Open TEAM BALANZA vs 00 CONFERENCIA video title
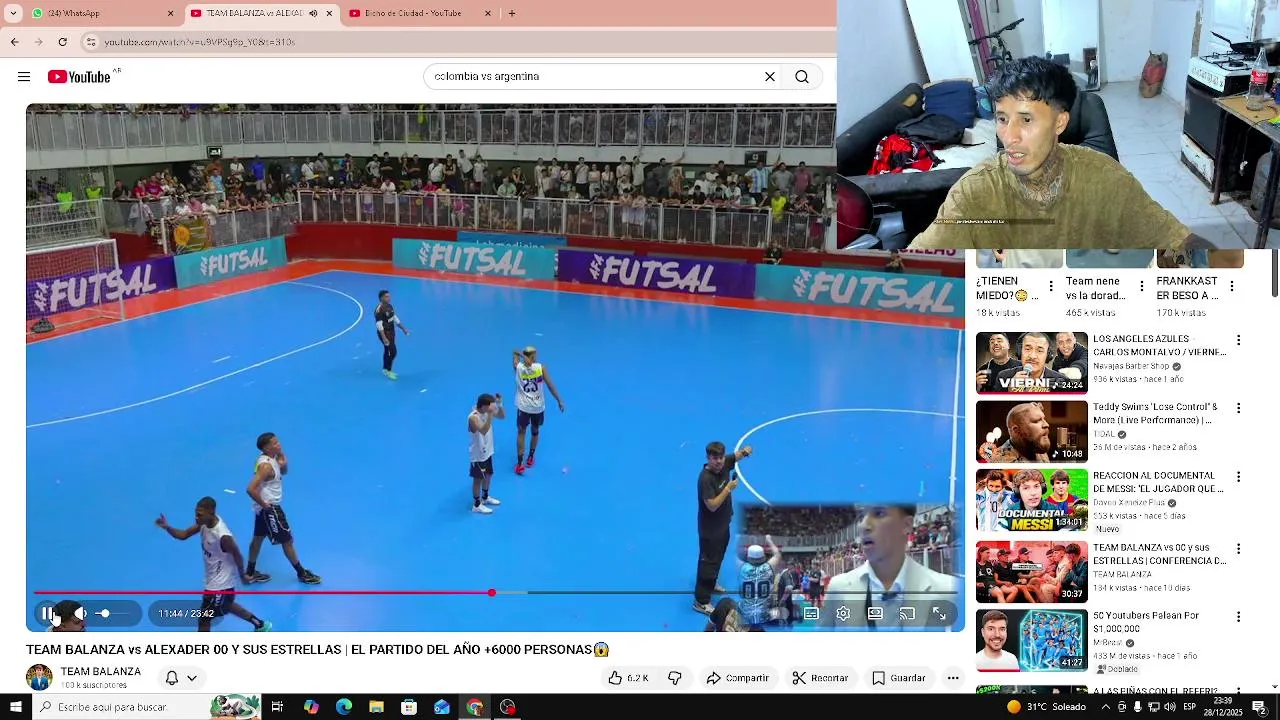Viewport: 1280px width, 720px height. click(x=1159, y=554)
